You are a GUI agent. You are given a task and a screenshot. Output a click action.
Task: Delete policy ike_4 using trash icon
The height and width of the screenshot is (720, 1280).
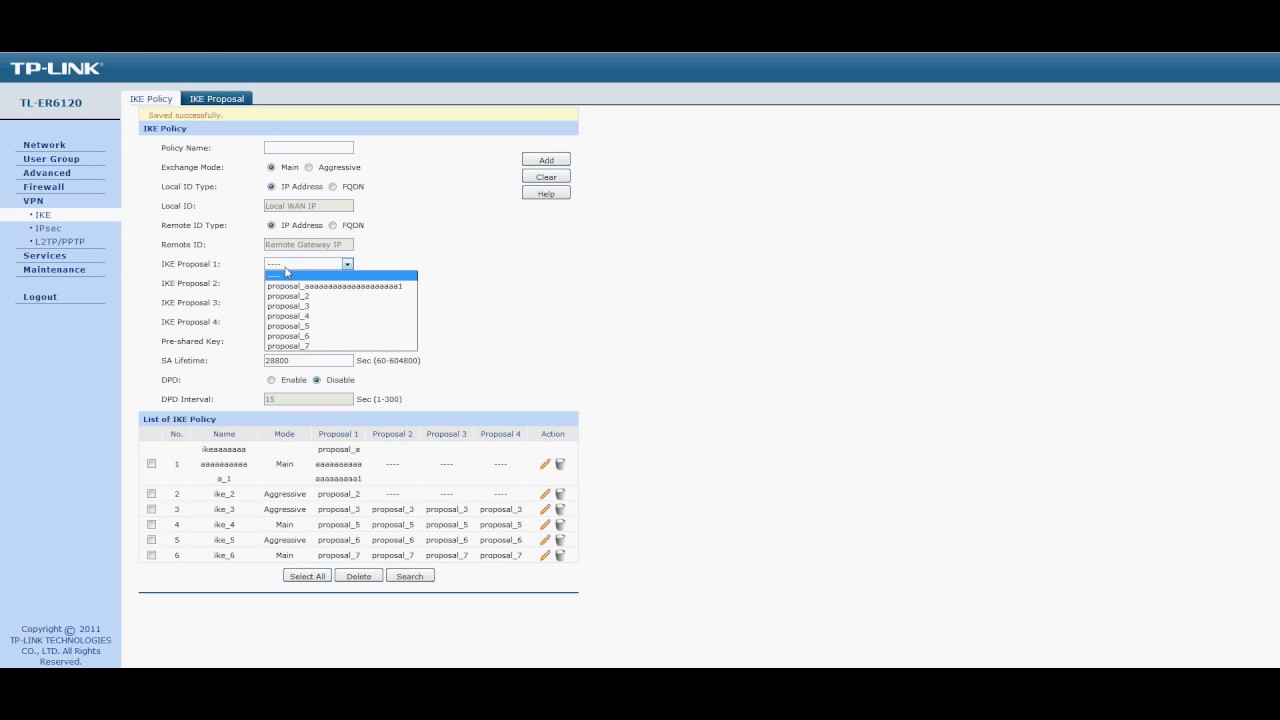[560, 524]
